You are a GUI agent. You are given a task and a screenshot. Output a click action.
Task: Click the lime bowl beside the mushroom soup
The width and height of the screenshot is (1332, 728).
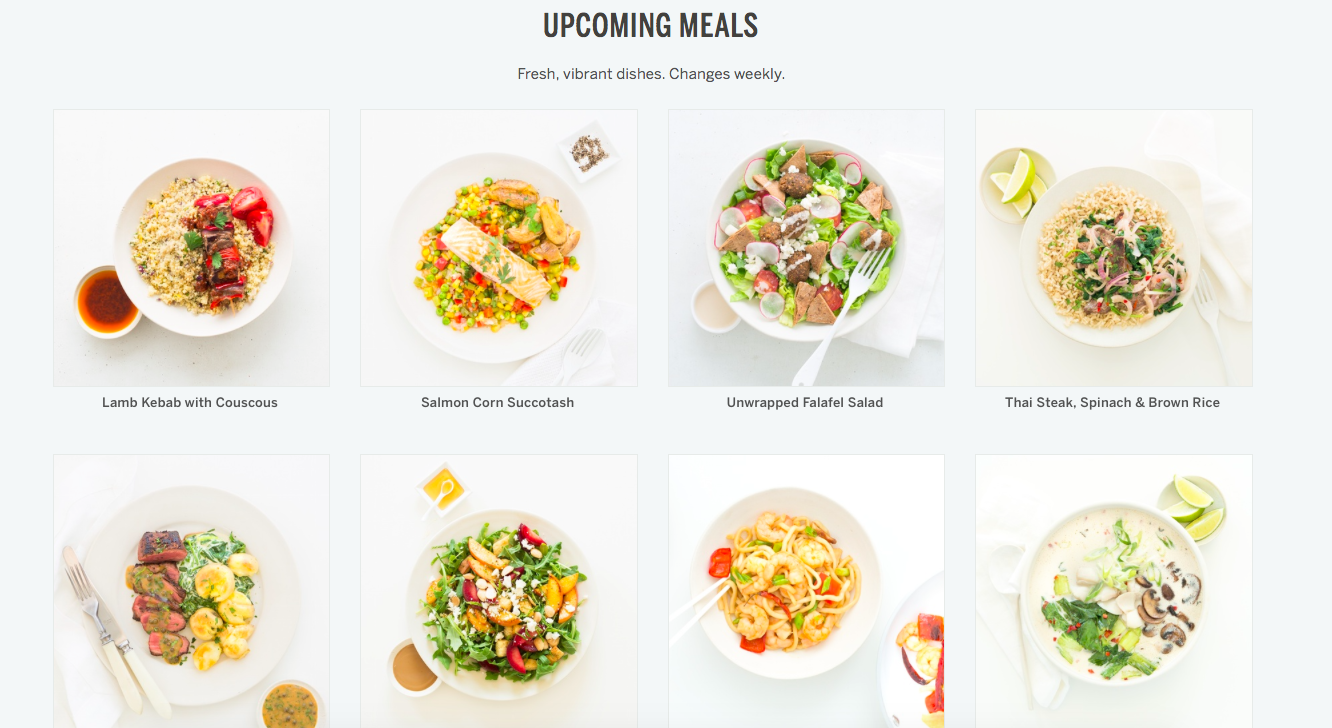[x=1193, y=506]
